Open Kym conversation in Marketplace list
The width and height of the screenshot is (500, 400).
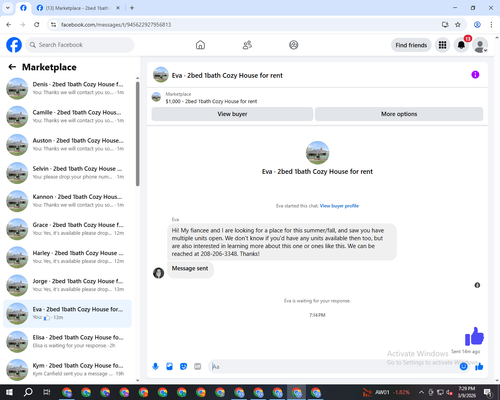[x=68, y=370]
